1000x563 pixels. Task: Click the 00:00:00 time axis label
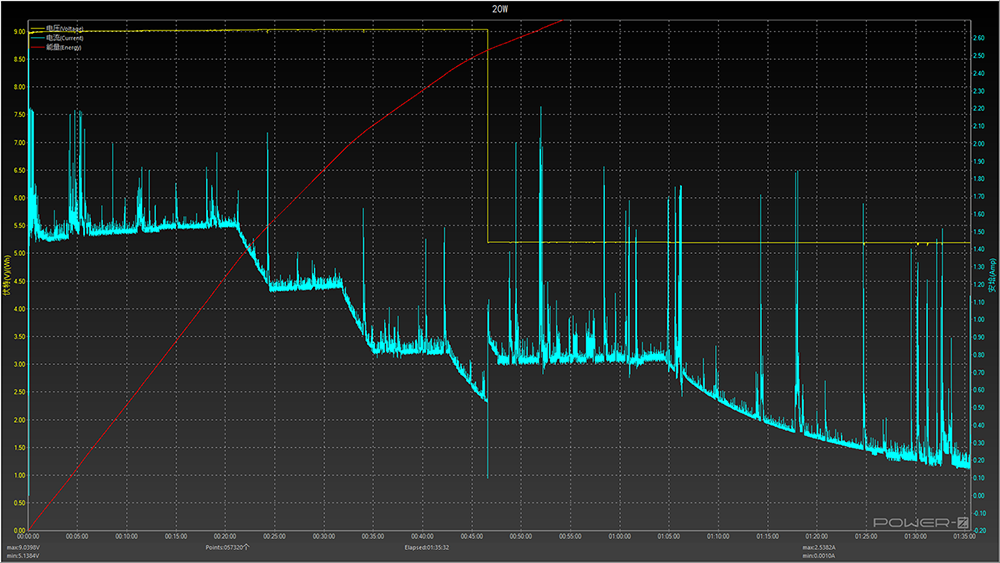click(30, 537)
